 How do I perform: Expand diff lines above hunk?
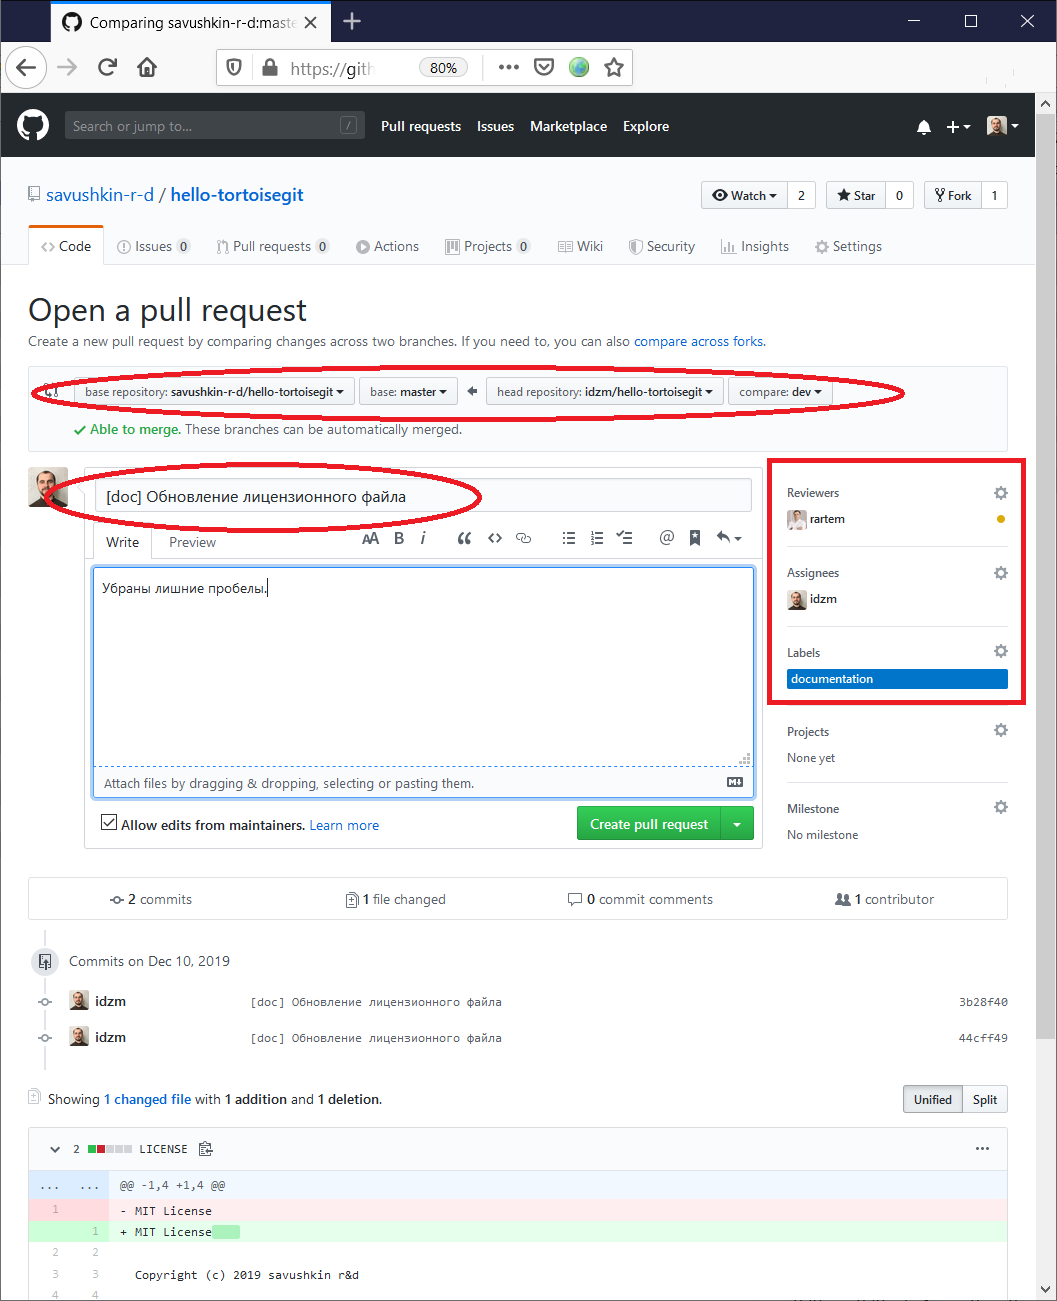pyautogui.click(x=69, y=1185)
